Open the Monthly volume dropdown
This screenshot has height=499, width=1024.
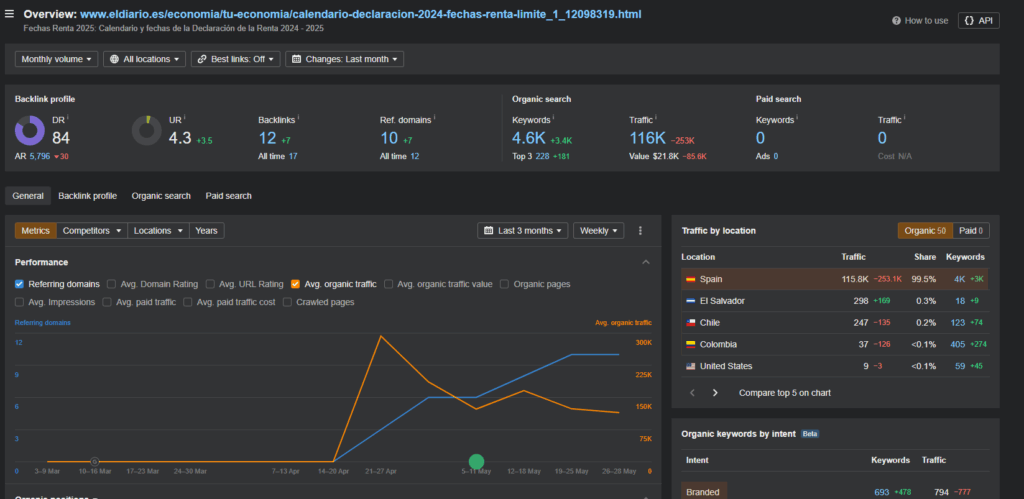[56, 59]
